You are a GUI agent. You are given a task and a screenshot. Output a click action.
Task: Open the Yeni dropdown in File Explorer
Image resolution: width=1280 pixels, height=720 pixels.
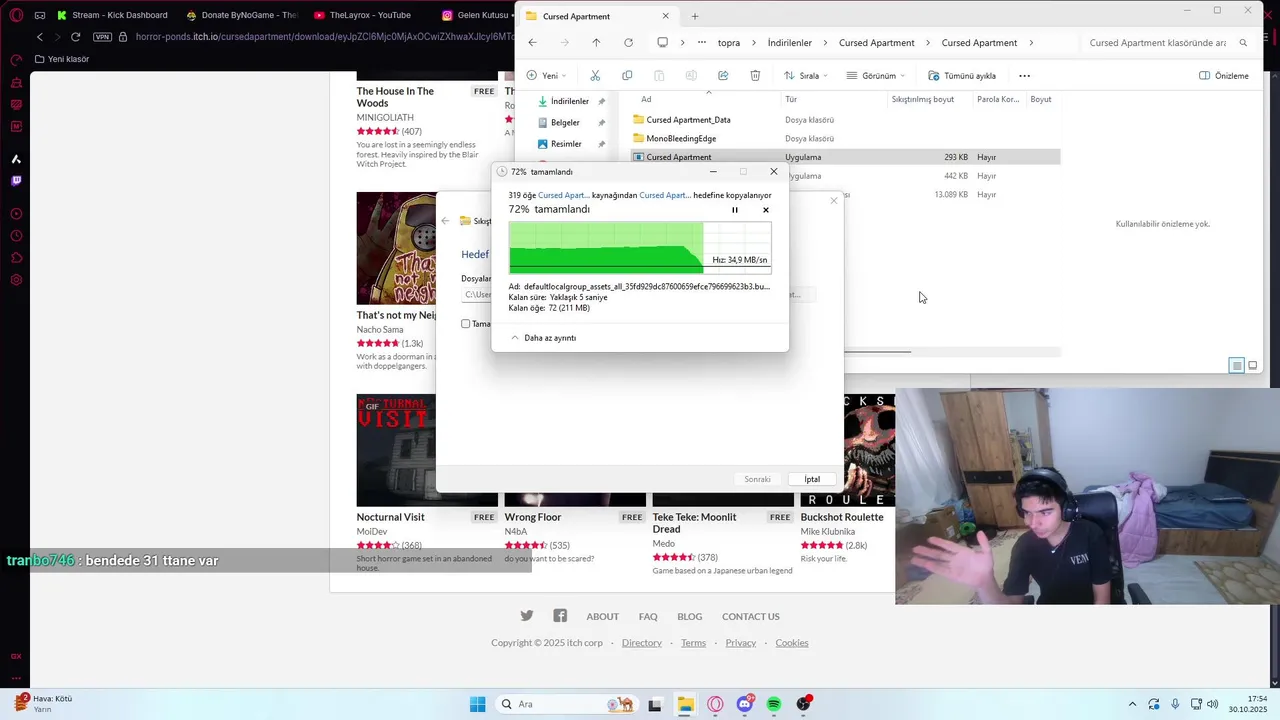547,76
